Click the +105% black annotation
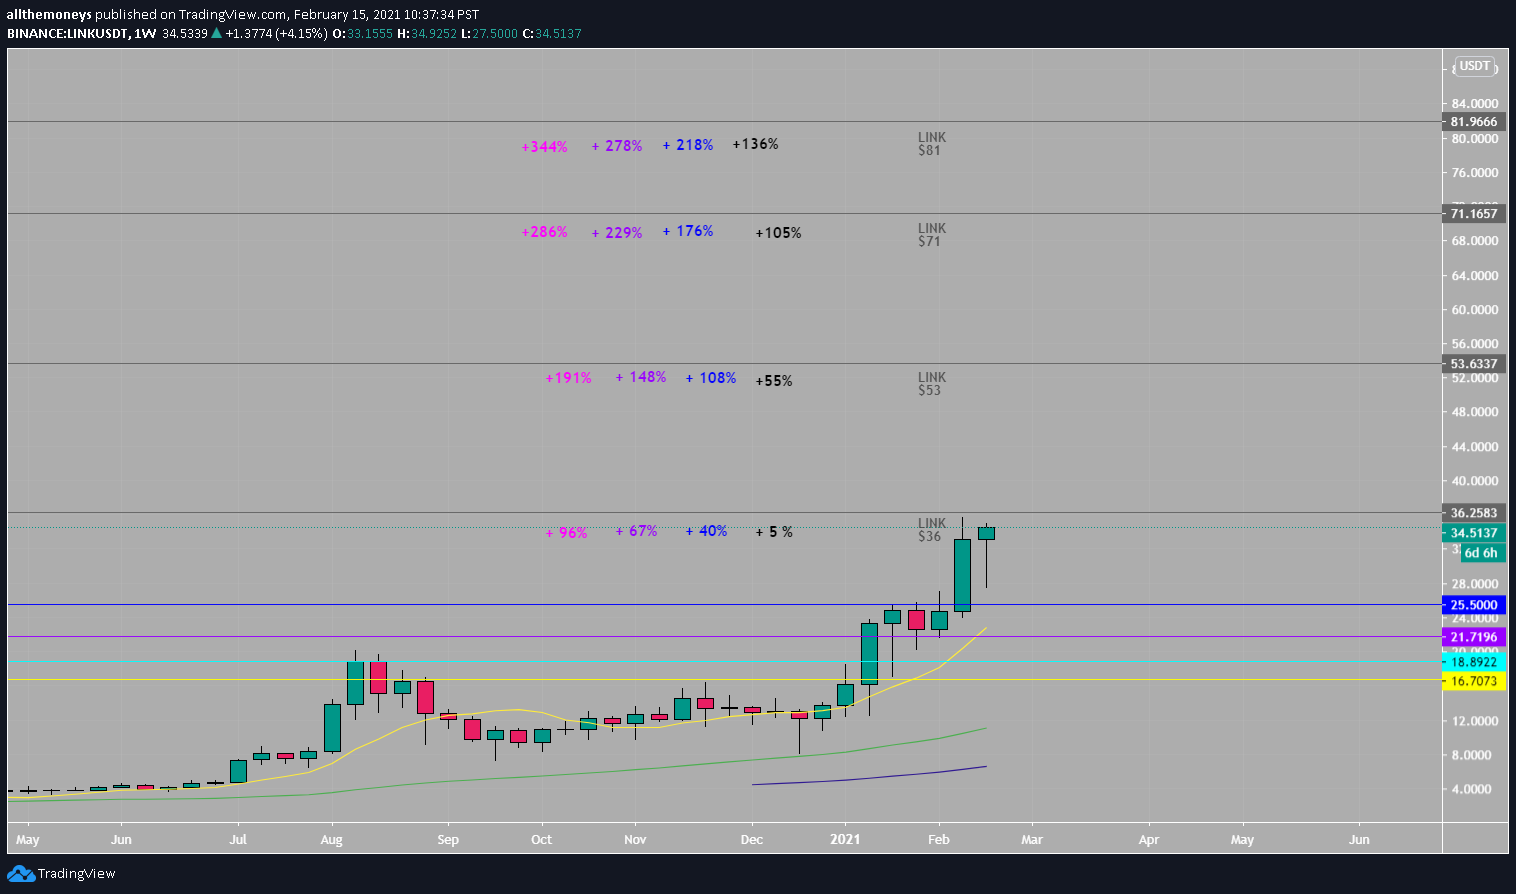 pyautogui.click(x=778, y=233)
